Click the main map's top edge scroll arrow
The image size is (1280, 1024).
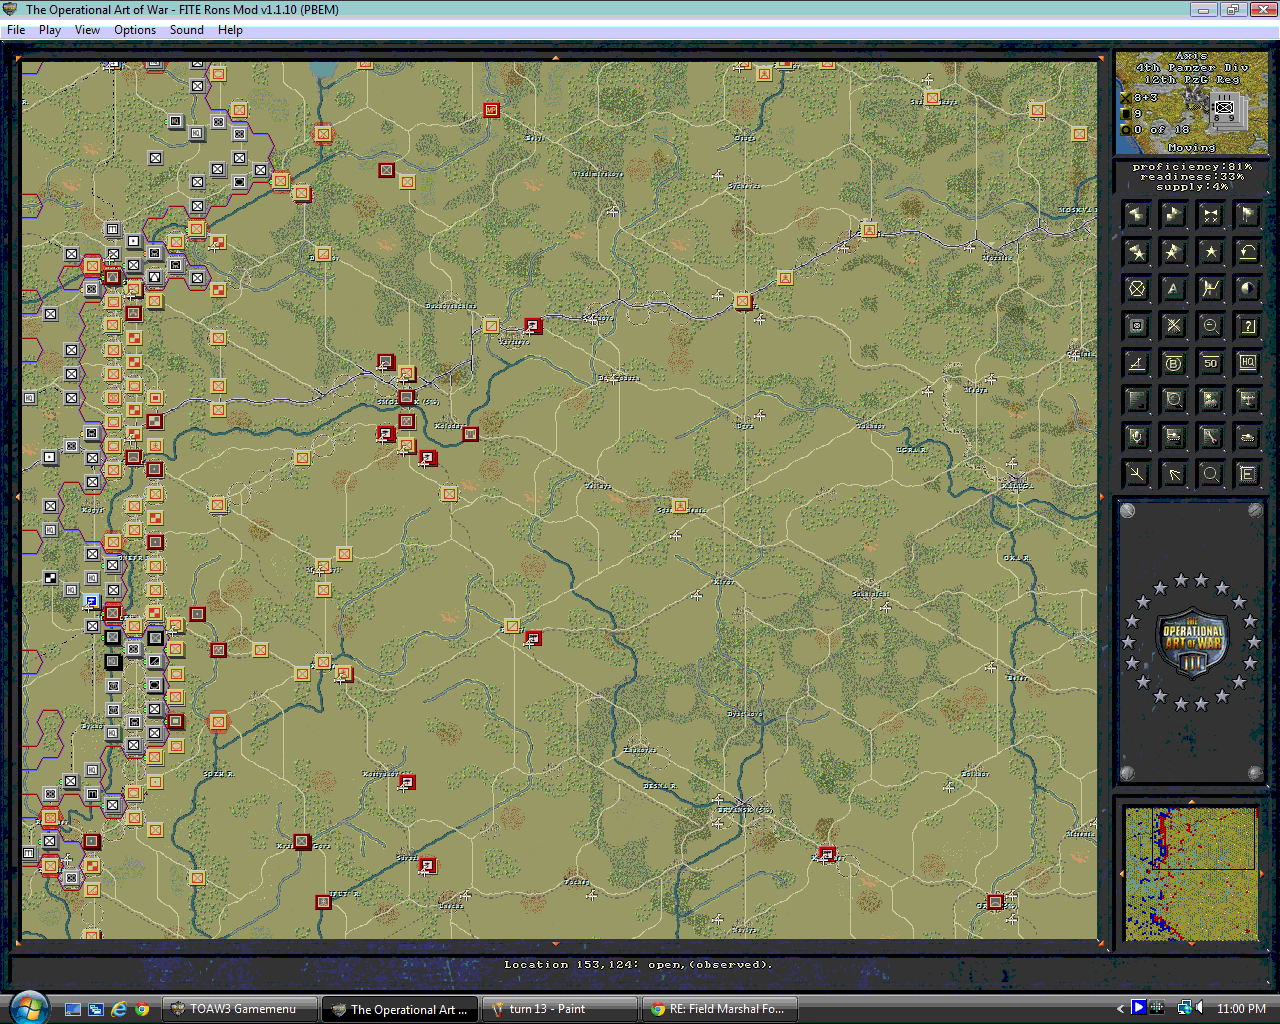[x=556, y=57]
